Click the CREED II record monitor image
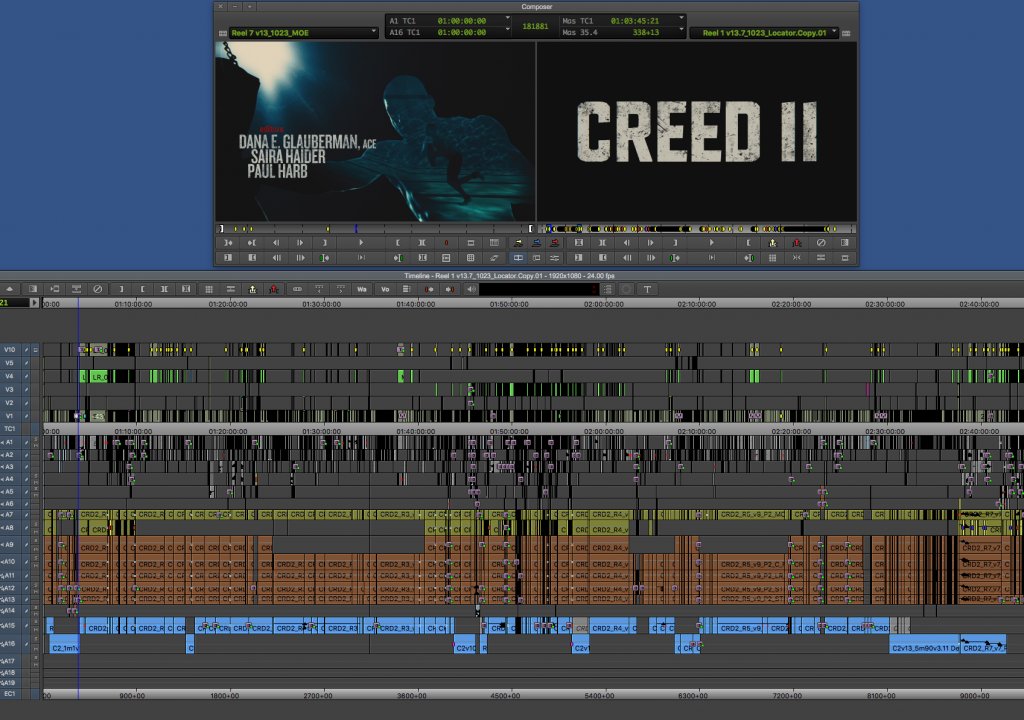 [x=697, y=131]
